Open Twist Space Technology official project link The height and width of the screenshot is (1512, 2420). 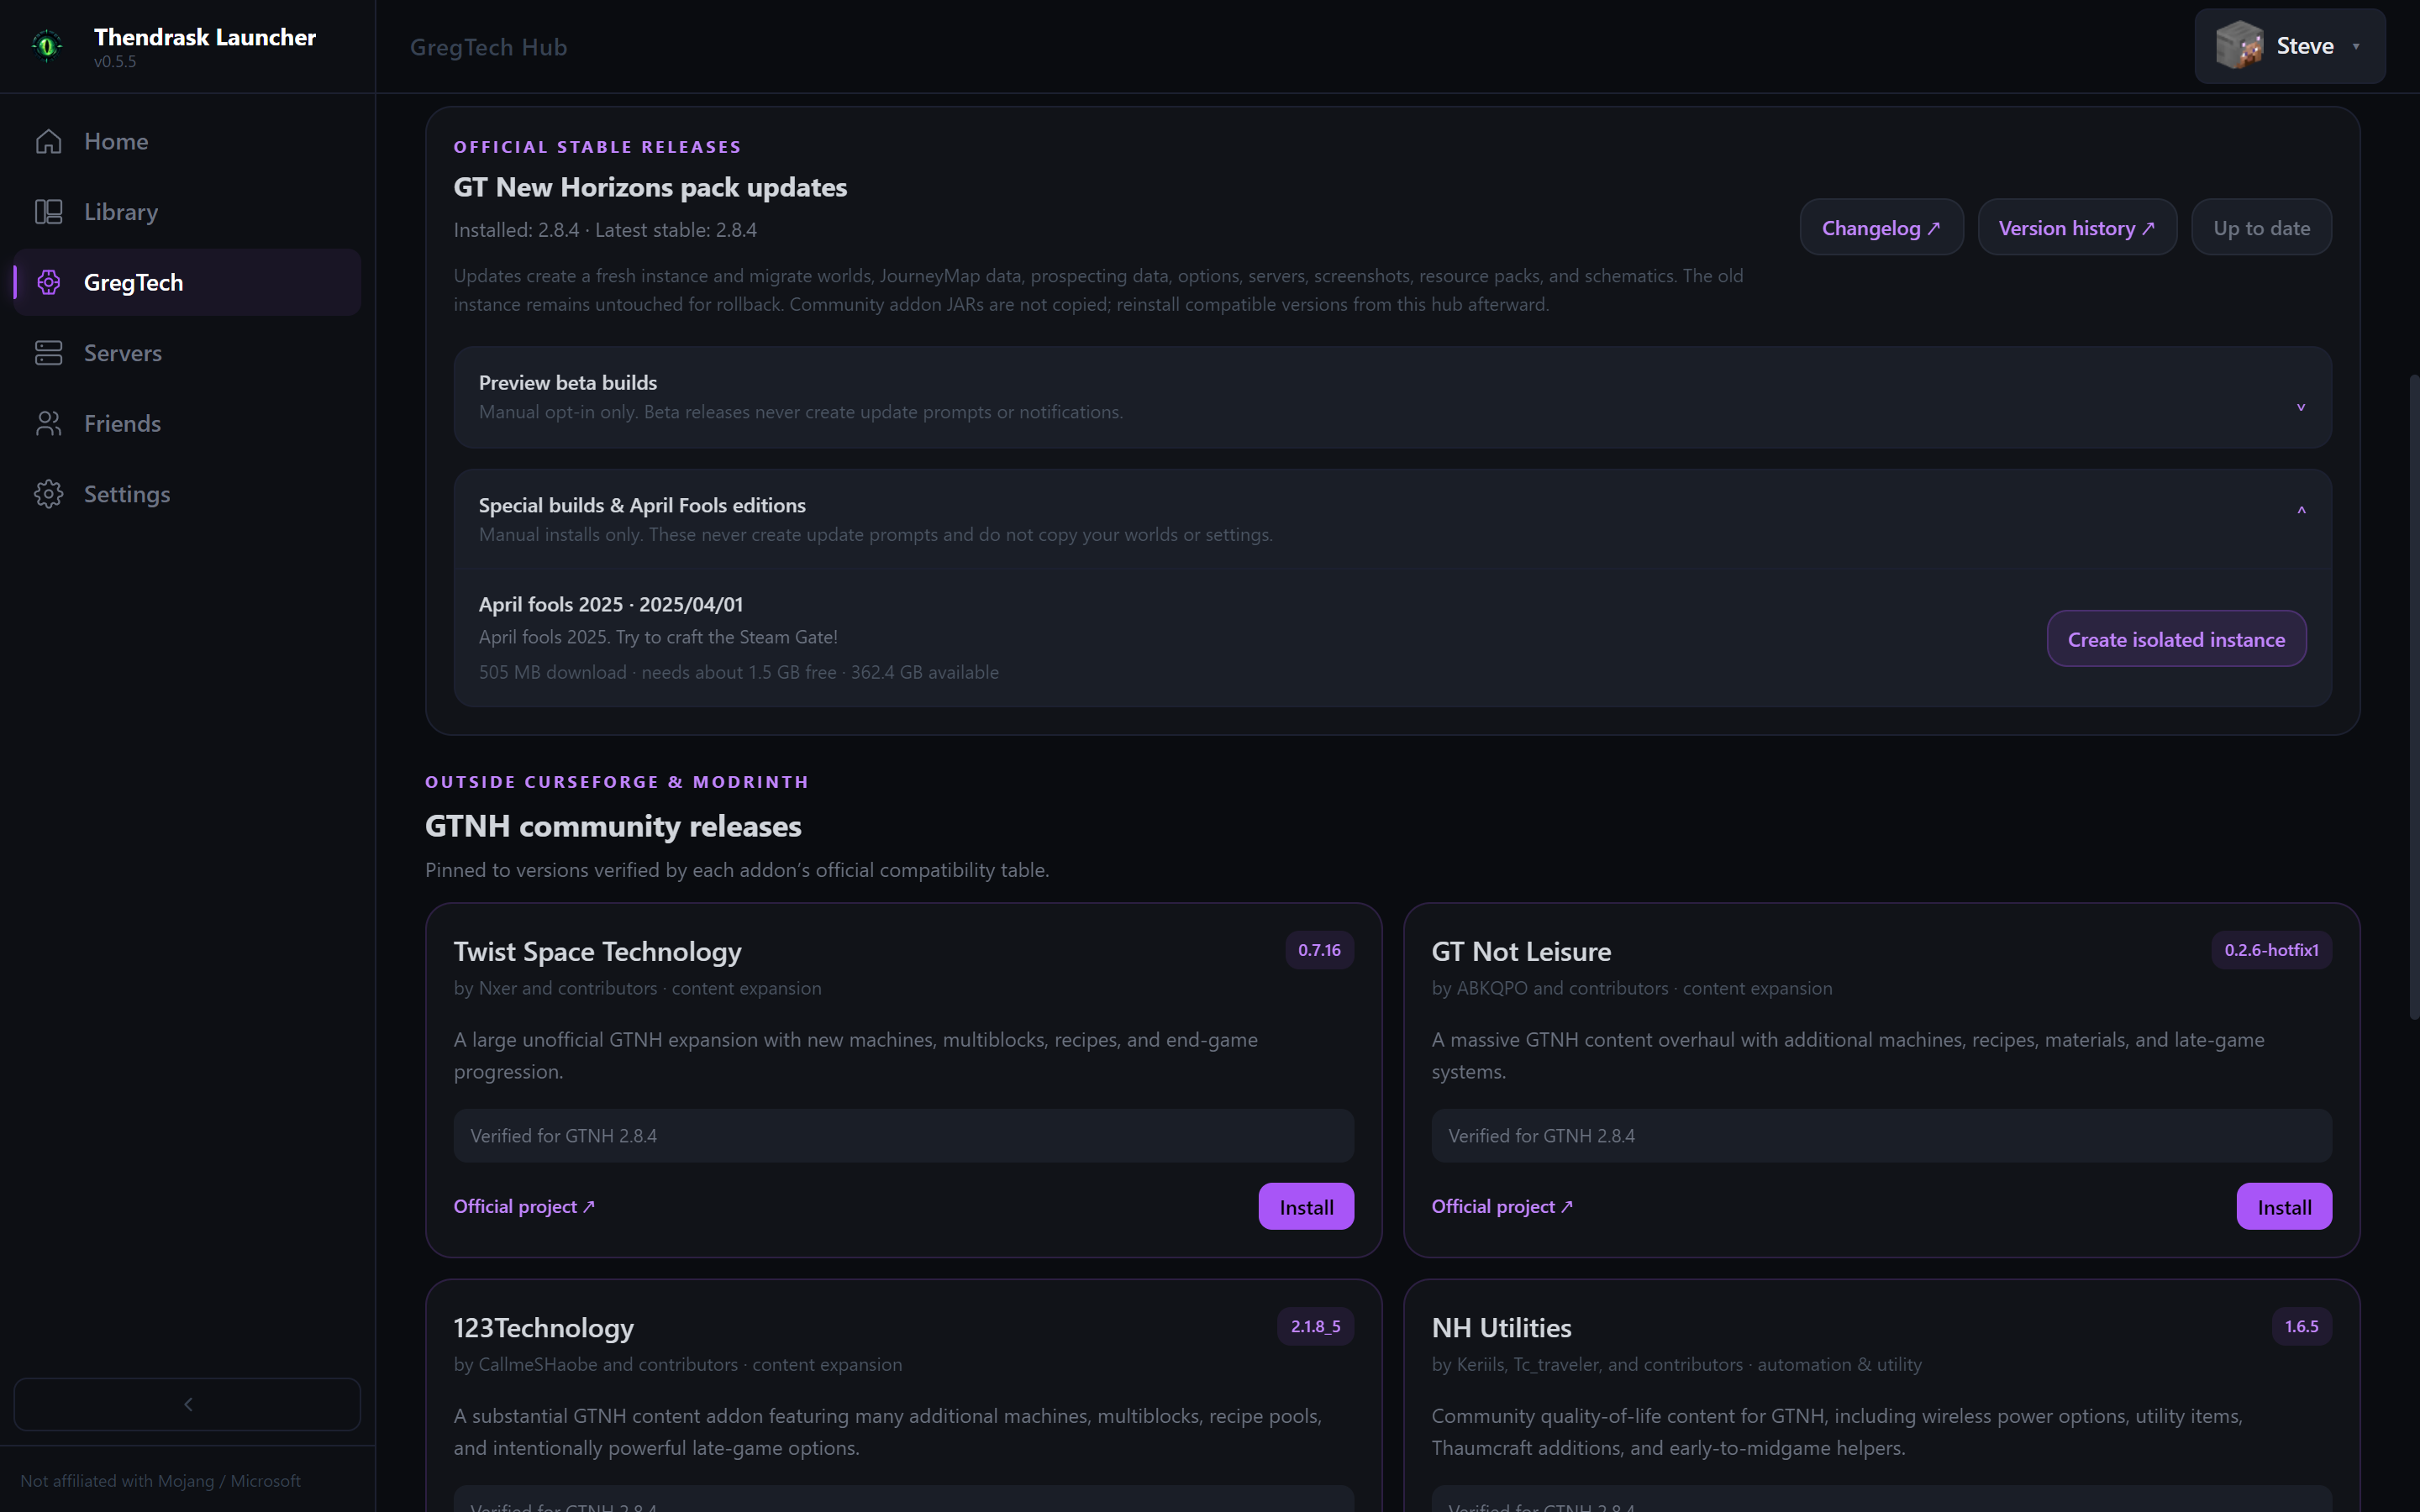(x=524, y=1207)
